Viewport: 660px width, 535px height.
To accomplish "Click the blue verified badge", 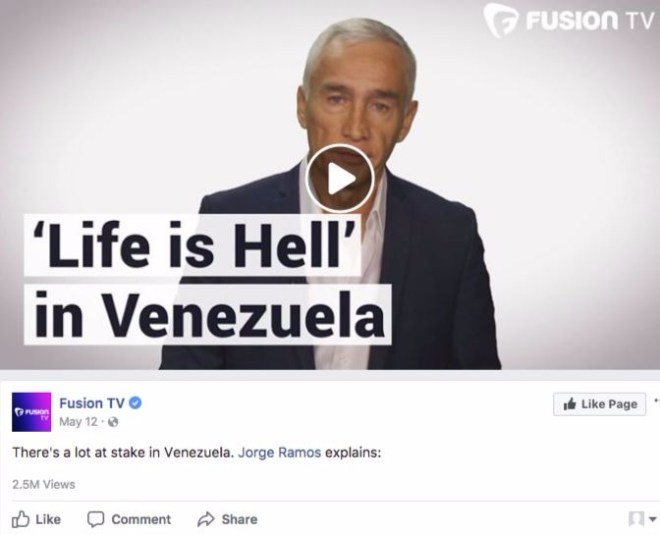I will coord(135,403).
